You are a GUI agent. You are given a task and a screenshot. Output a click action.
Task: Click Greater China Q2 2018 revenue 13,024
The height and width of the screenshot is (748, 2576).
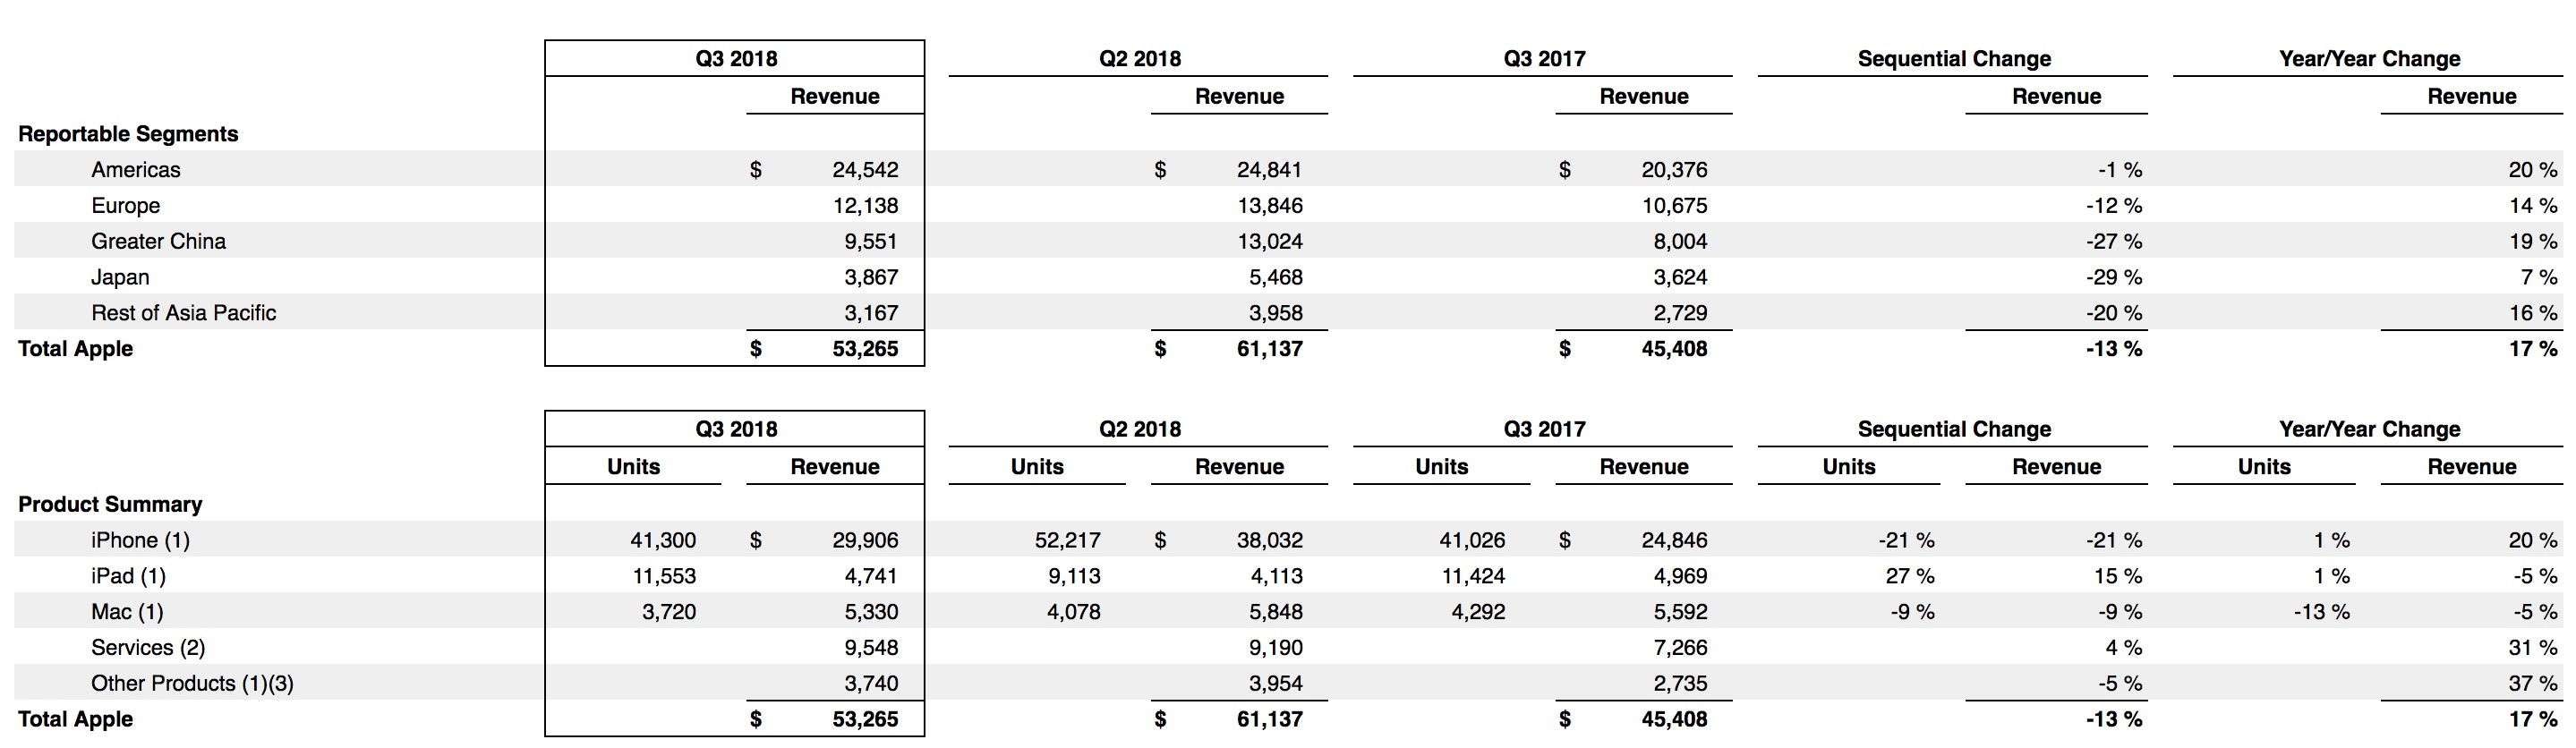(1269, 242)
